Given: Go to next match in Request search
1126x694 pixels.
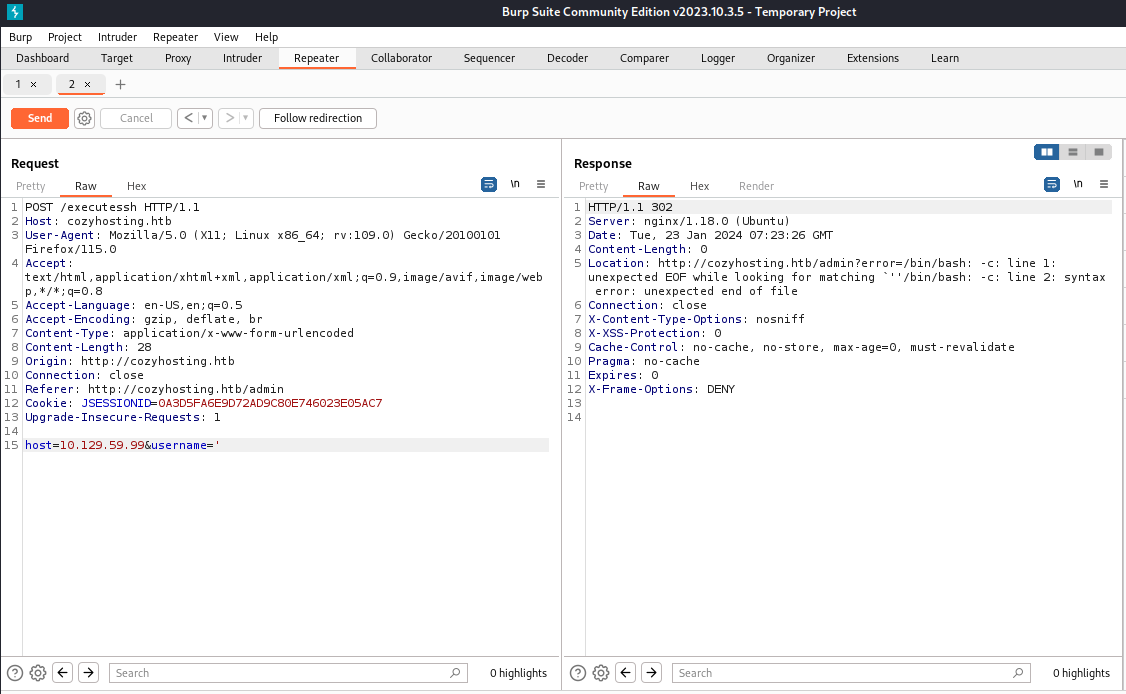Looking at the screenshot, I should pyautogui.click(x=88, y=673).
